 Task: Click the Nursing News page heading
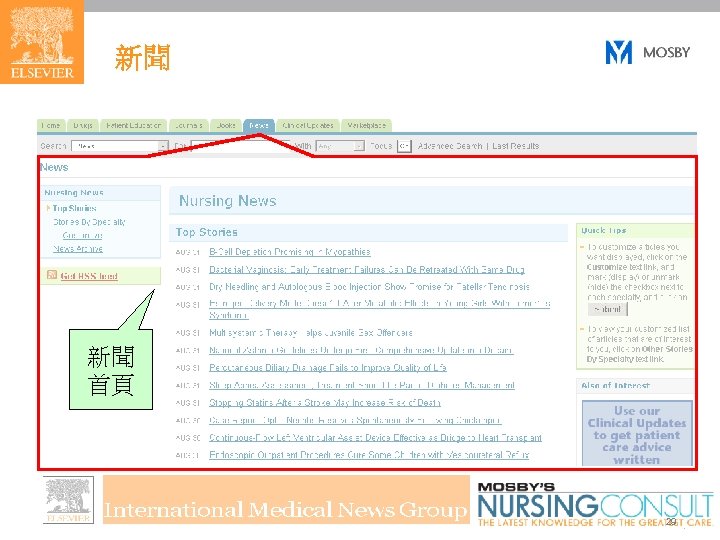[228, 201]
